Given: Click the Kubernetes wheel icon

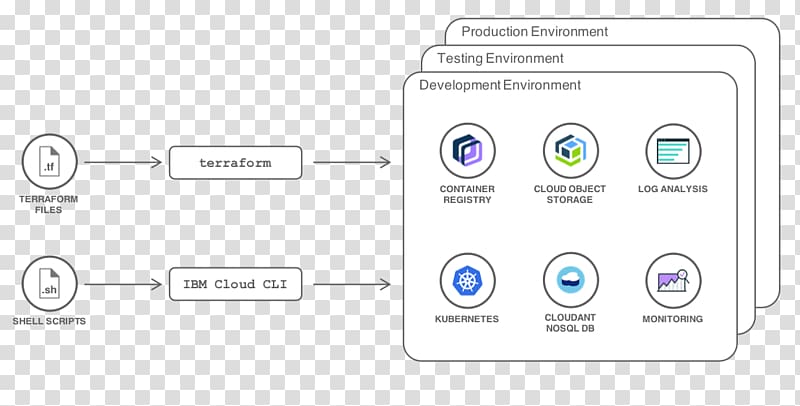Looking at the screenshot, I should (467, 281).
